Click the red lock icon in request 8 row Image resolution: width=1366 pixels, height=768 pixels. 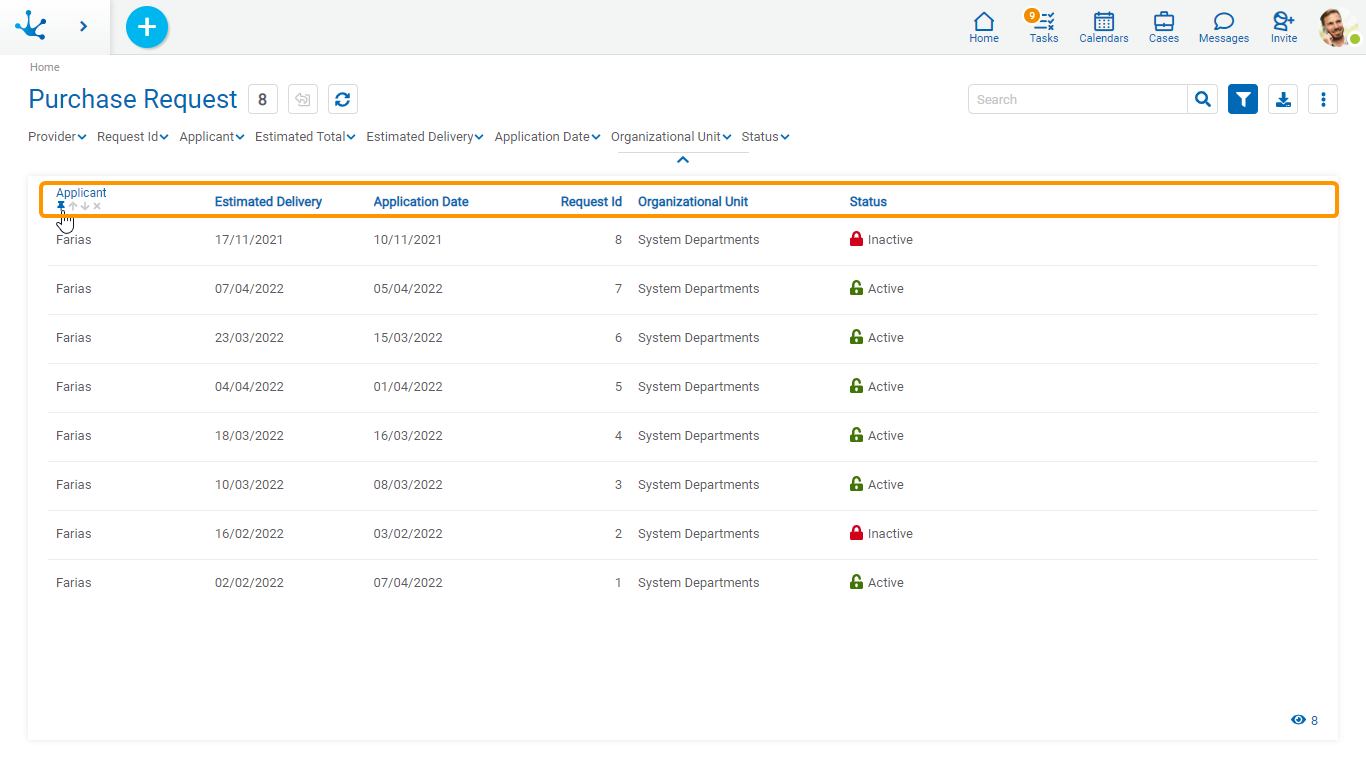(x=856, y=239)
